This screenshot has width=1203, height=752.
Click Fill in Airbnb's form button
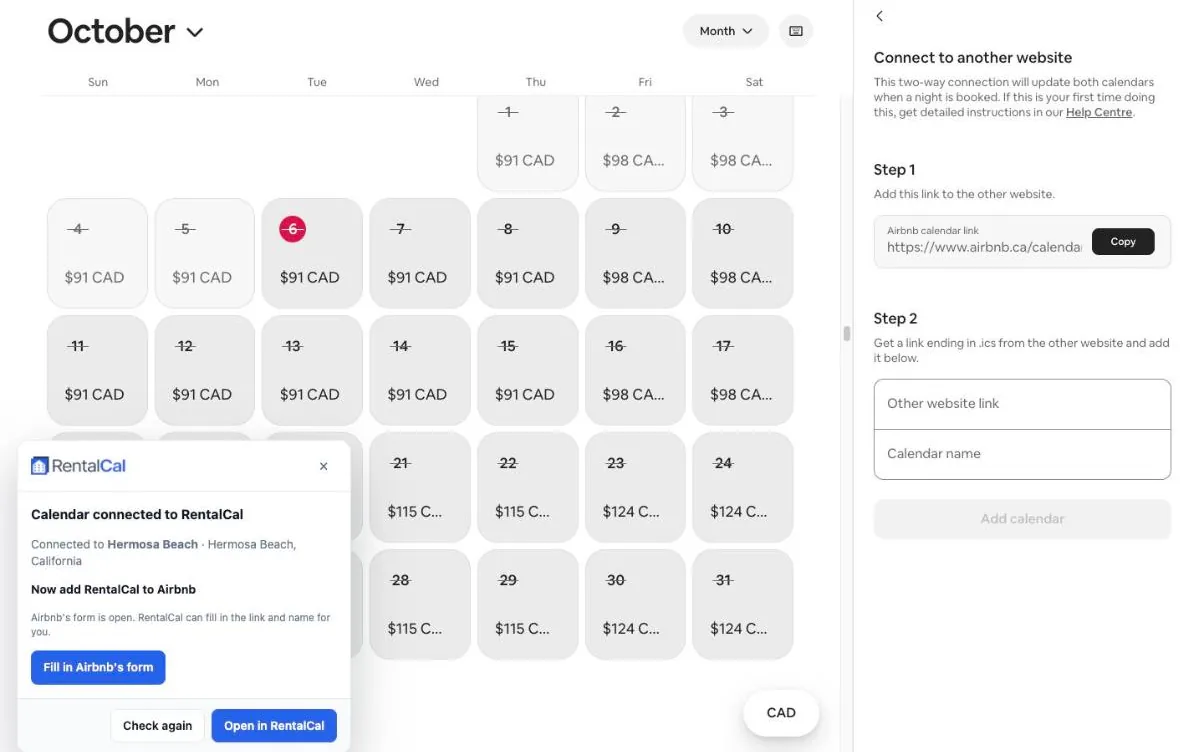click(98, 667)
